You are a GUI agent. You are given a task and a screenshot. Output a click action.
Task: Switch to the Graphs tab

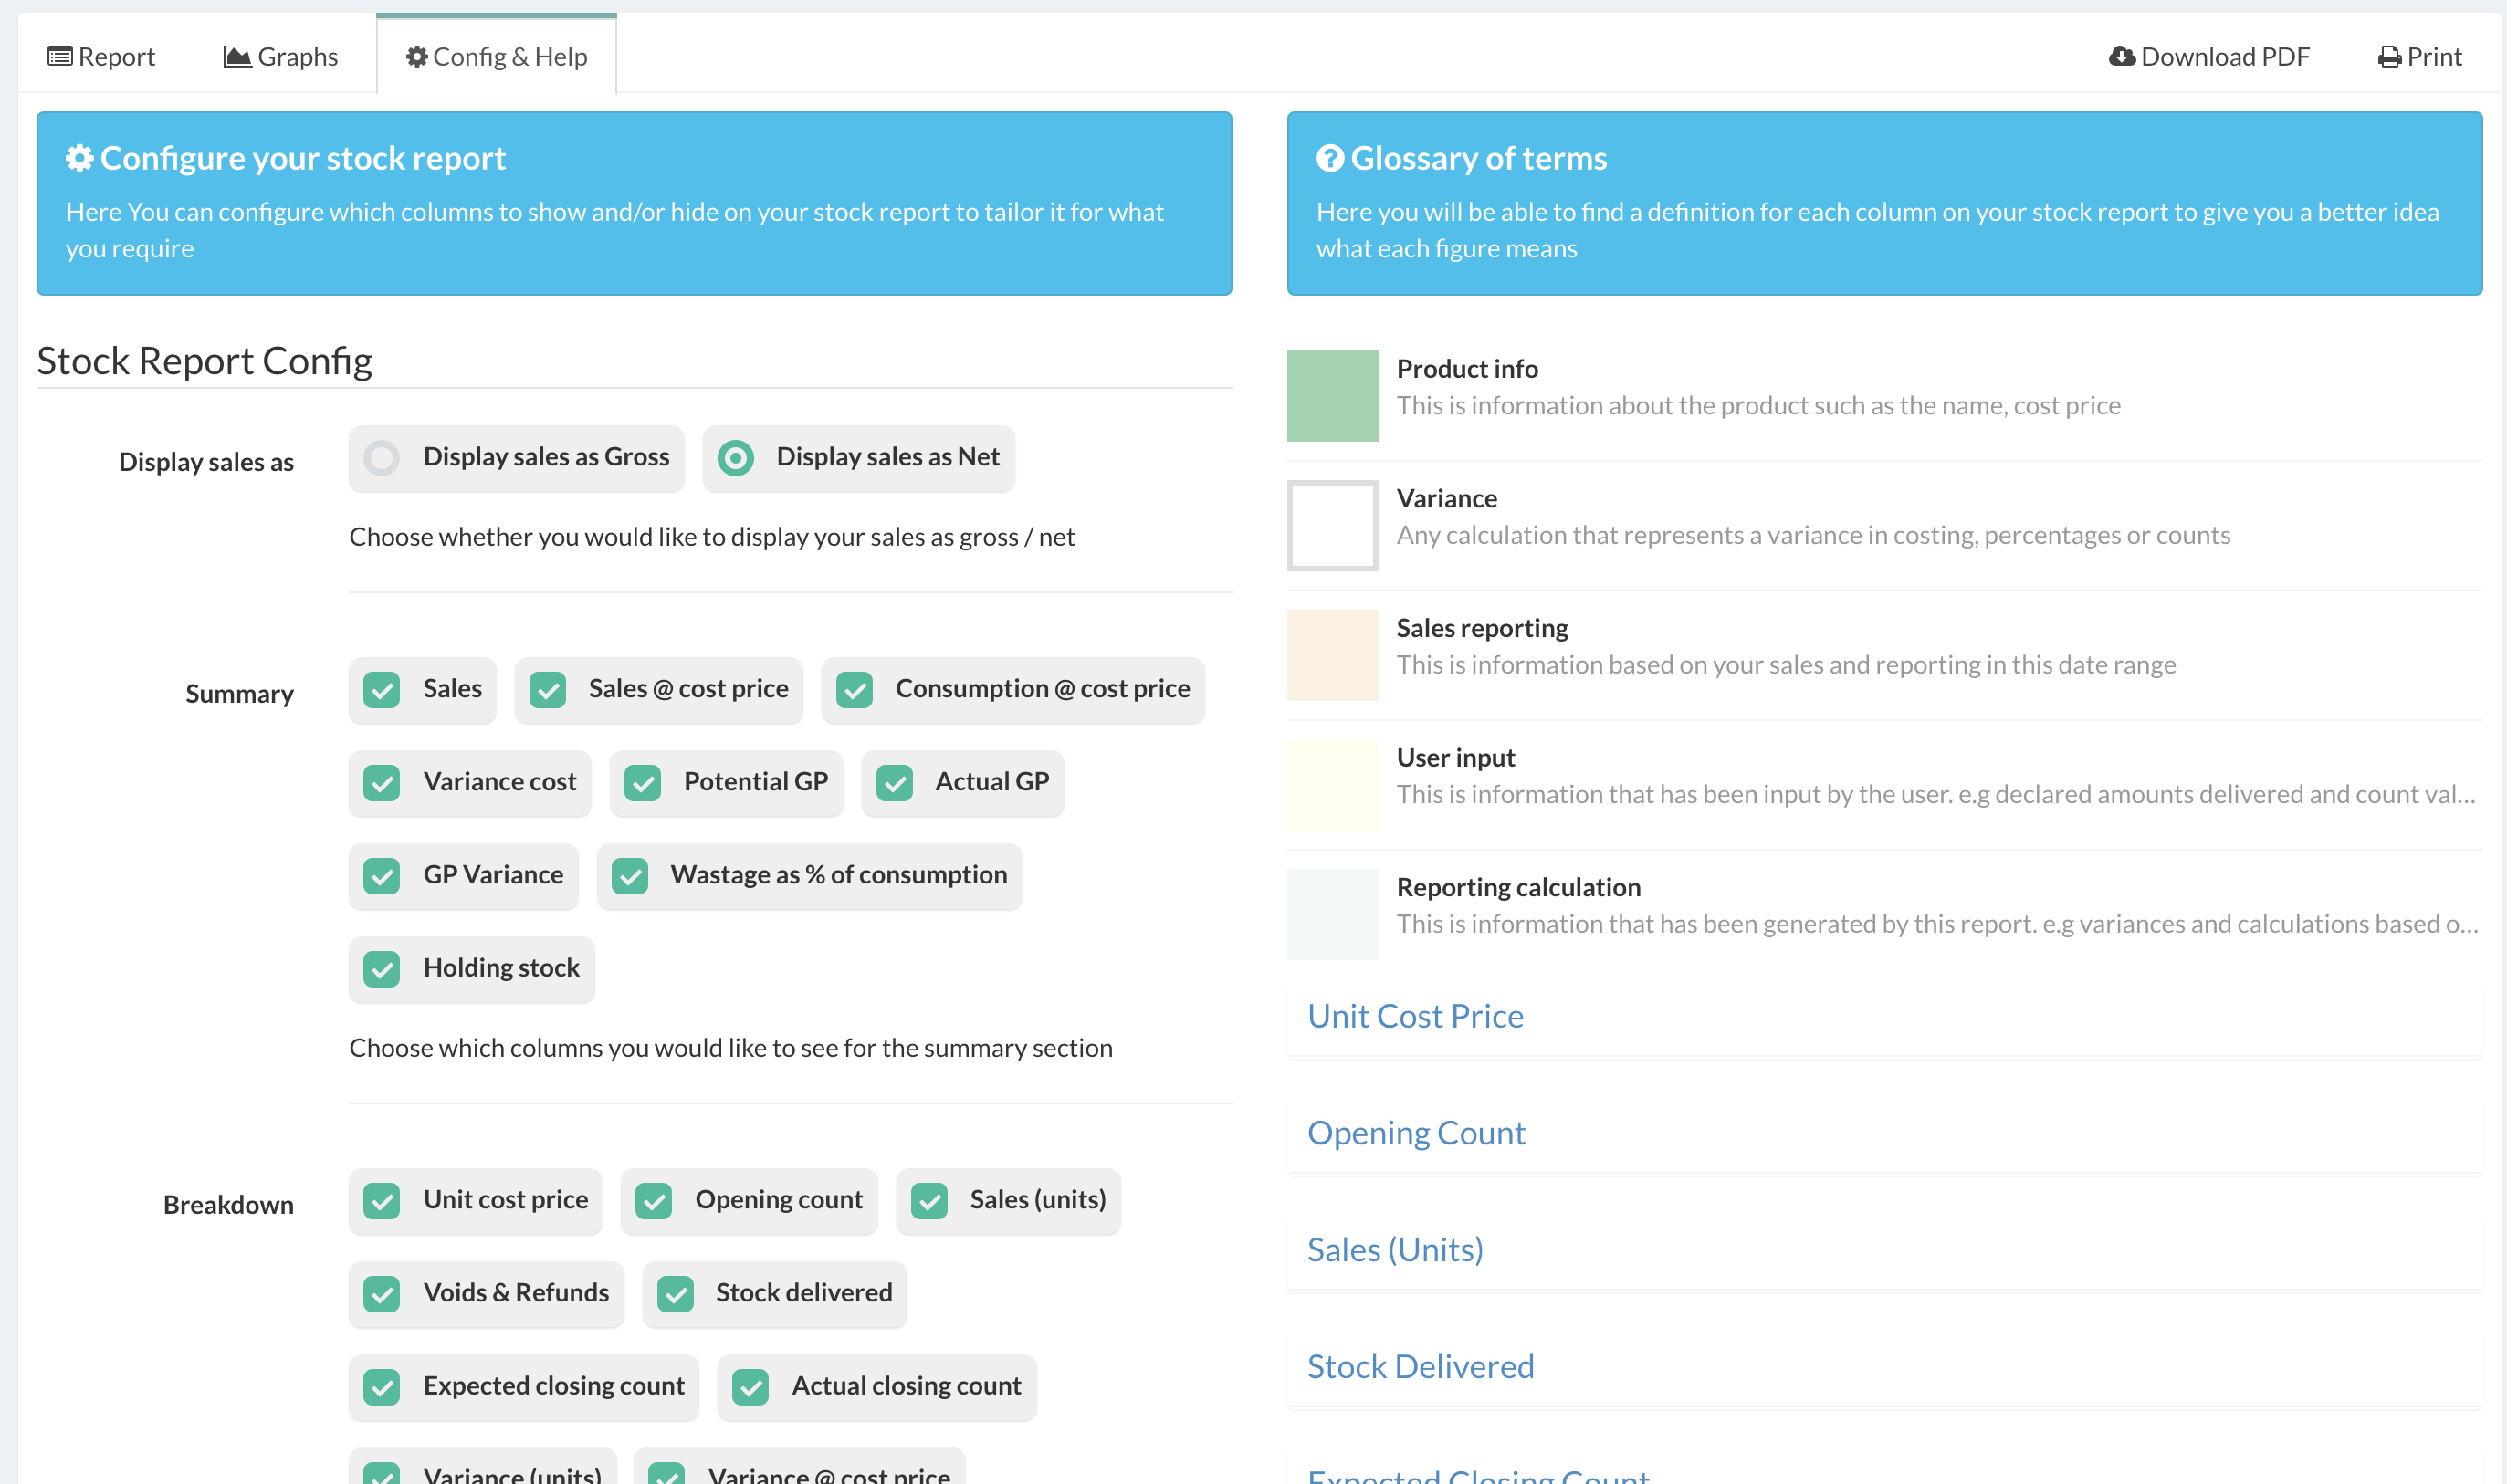click(281, 57)
